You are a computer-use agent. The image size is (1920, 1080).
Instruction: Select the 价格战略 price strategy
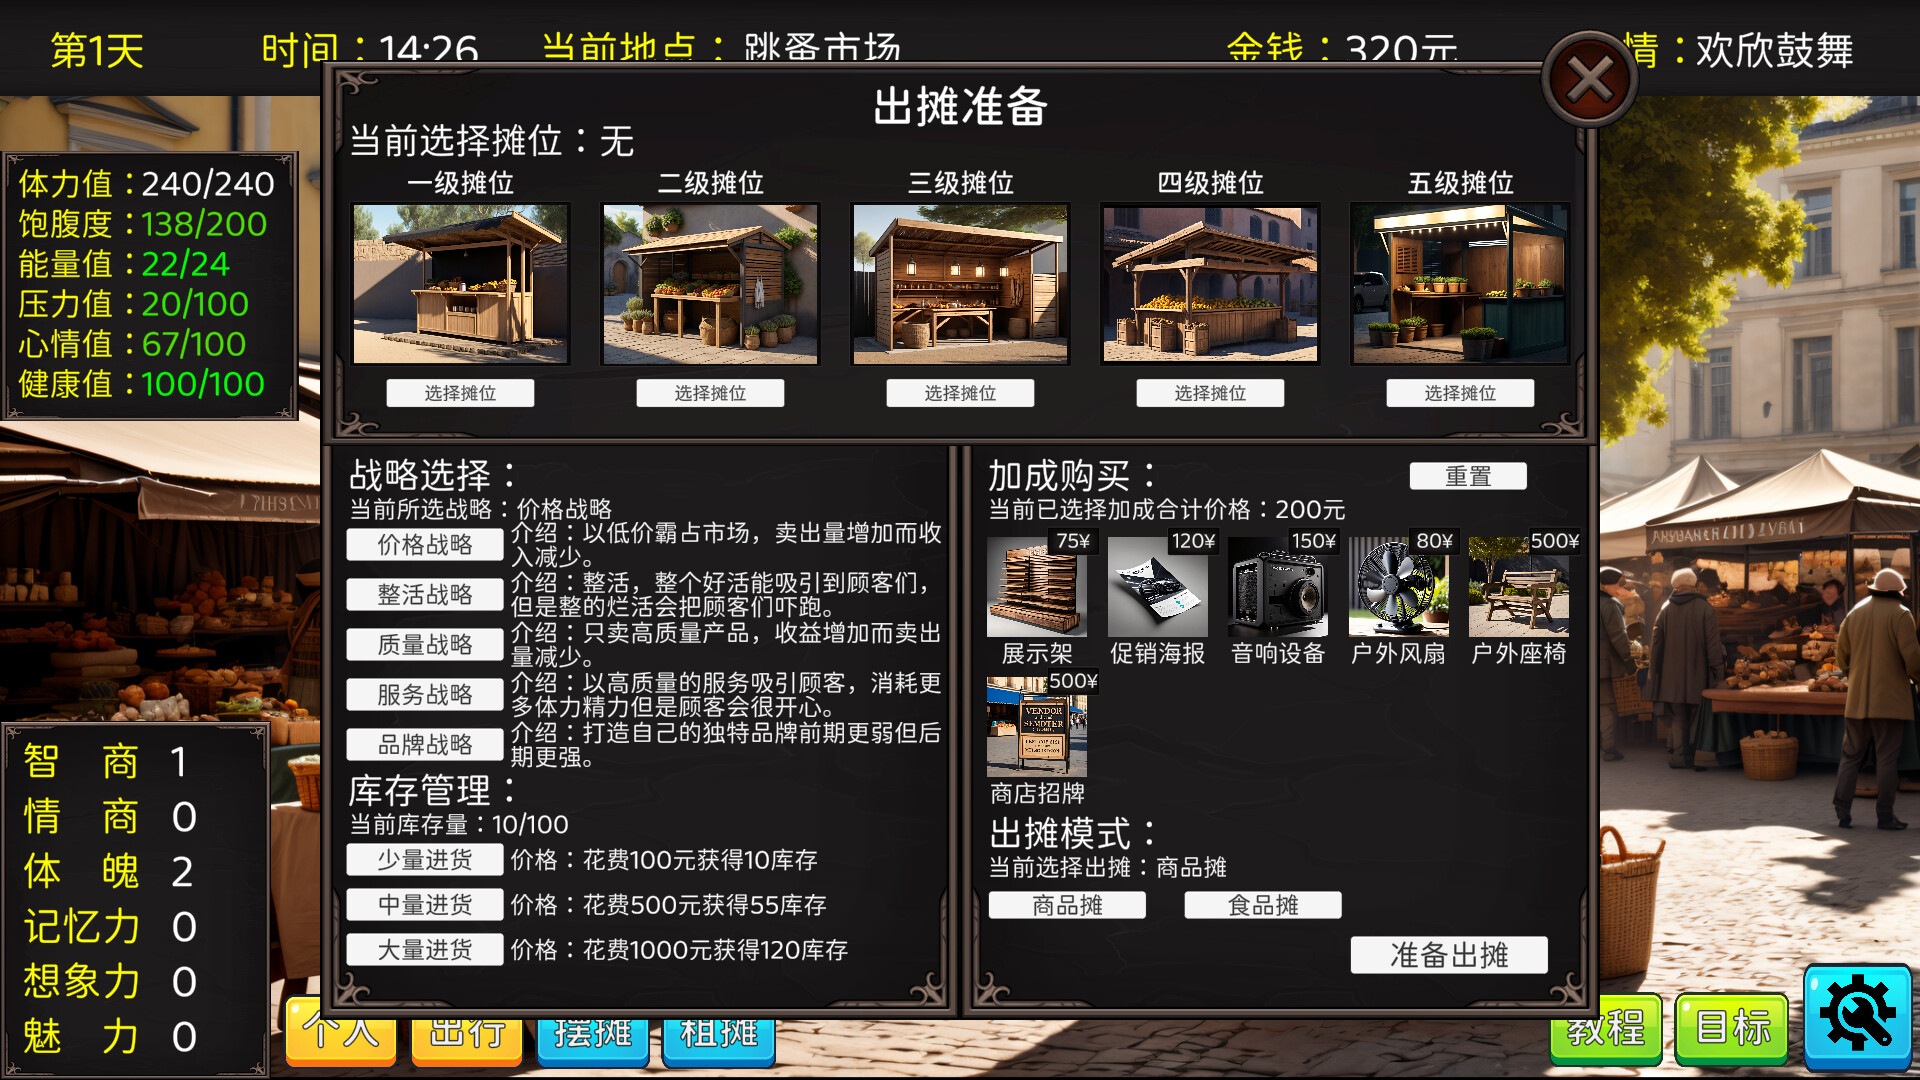coord(424,544)
